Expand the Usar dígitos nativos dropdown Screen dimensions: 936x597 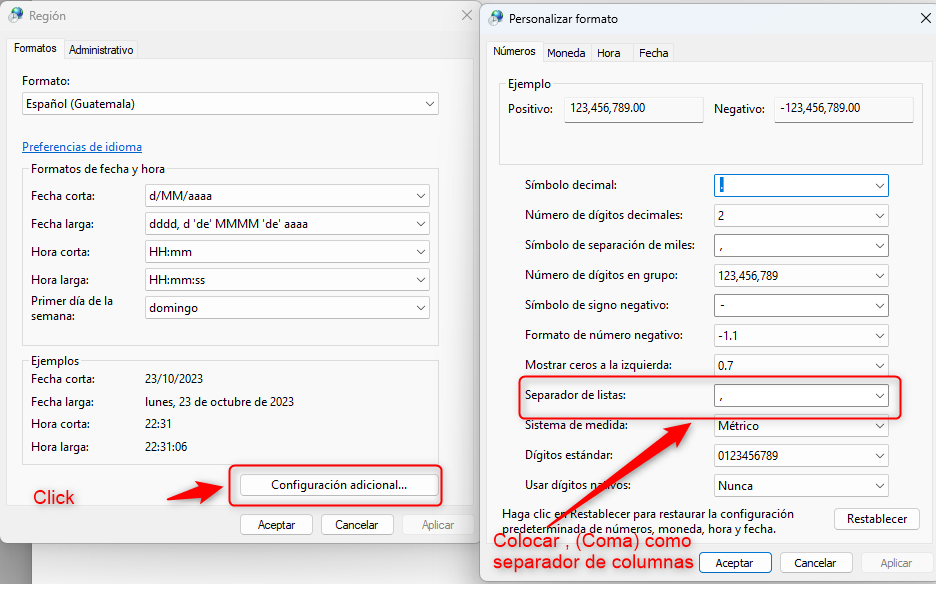click(879, 485)
